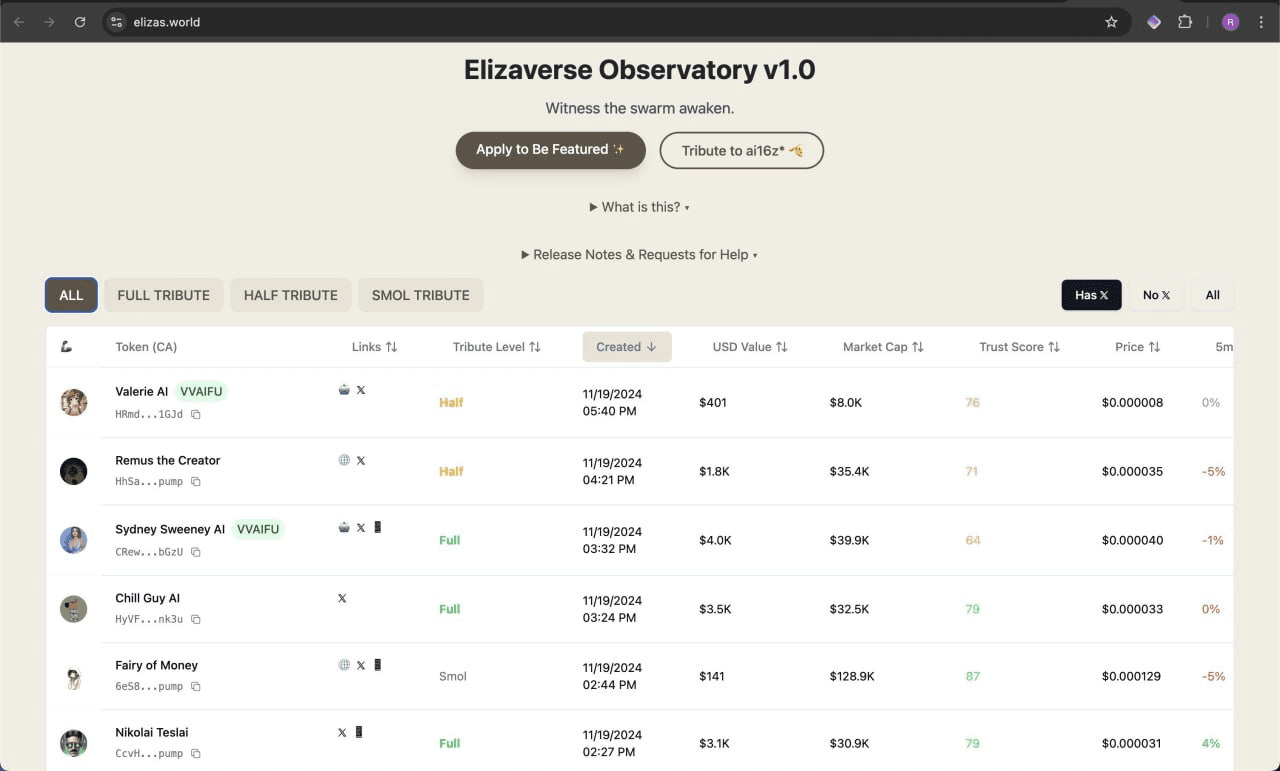View site information icon in address bar
This screenshot has height=771, width=1280.
coord(117,22)
